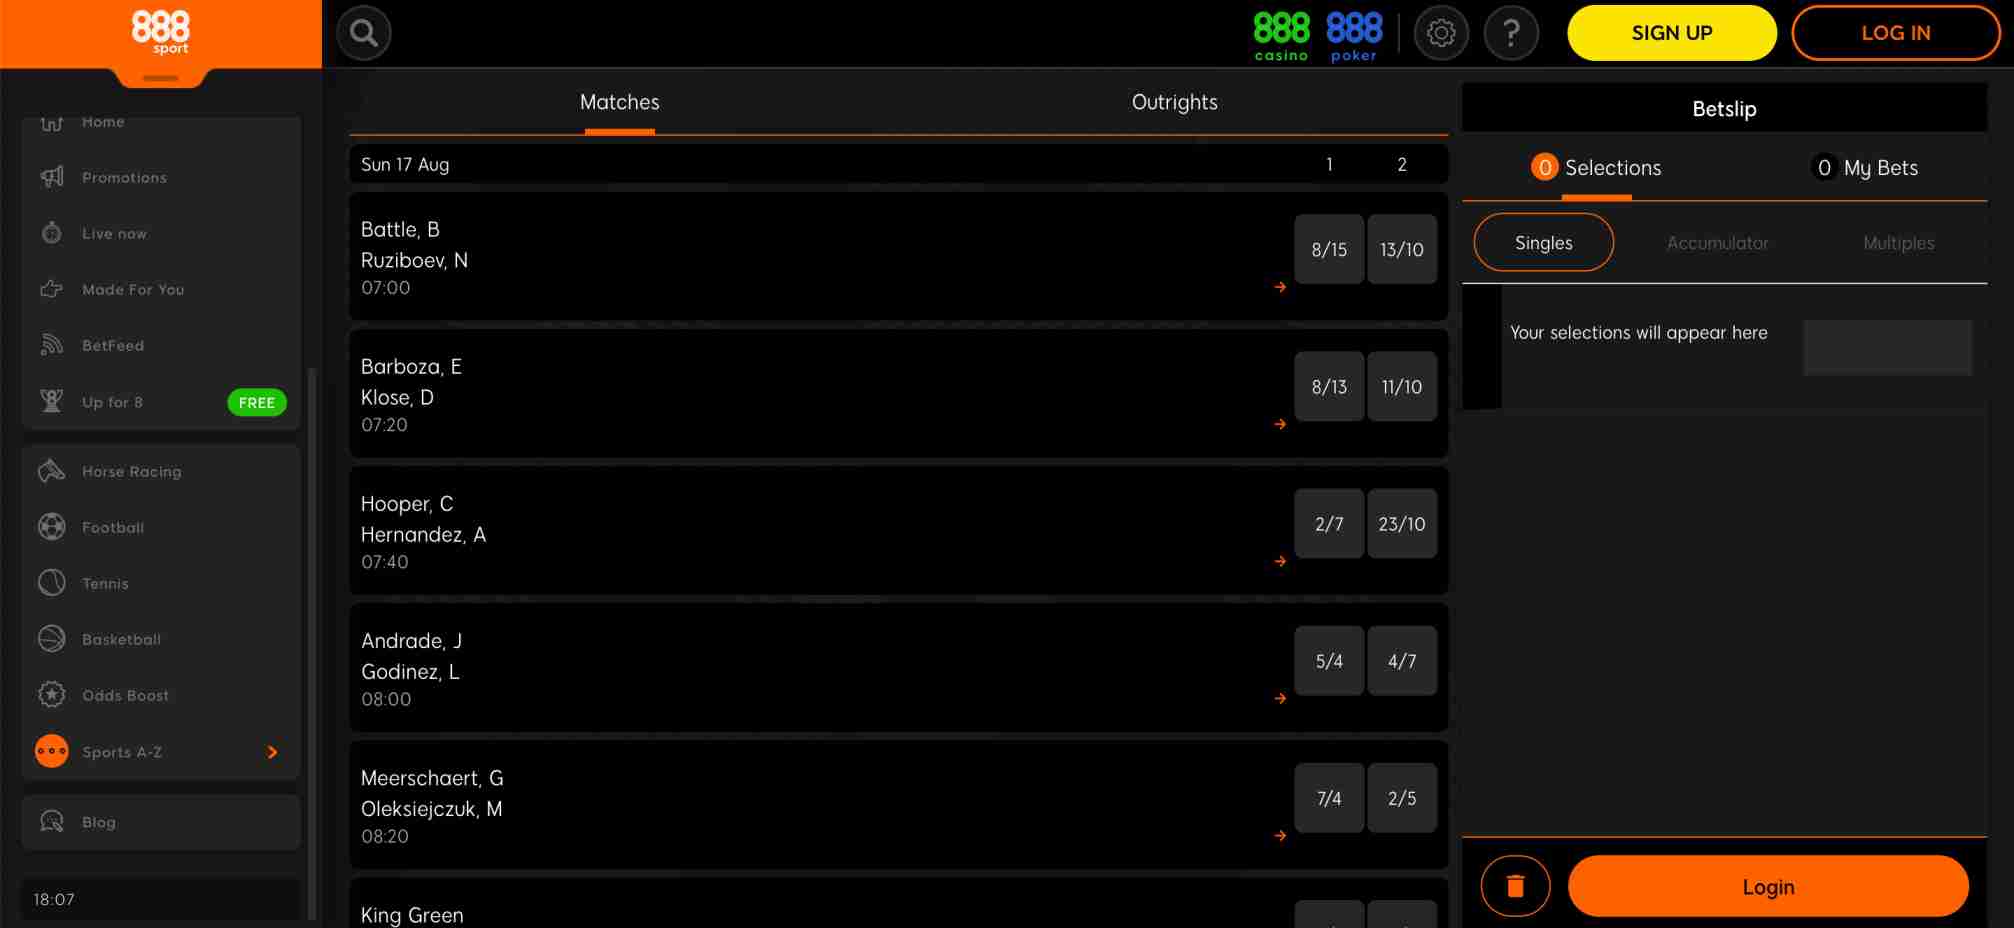Select the Selections tab in Betslip
2014x928 pixels.
[x=1596, y=168]
